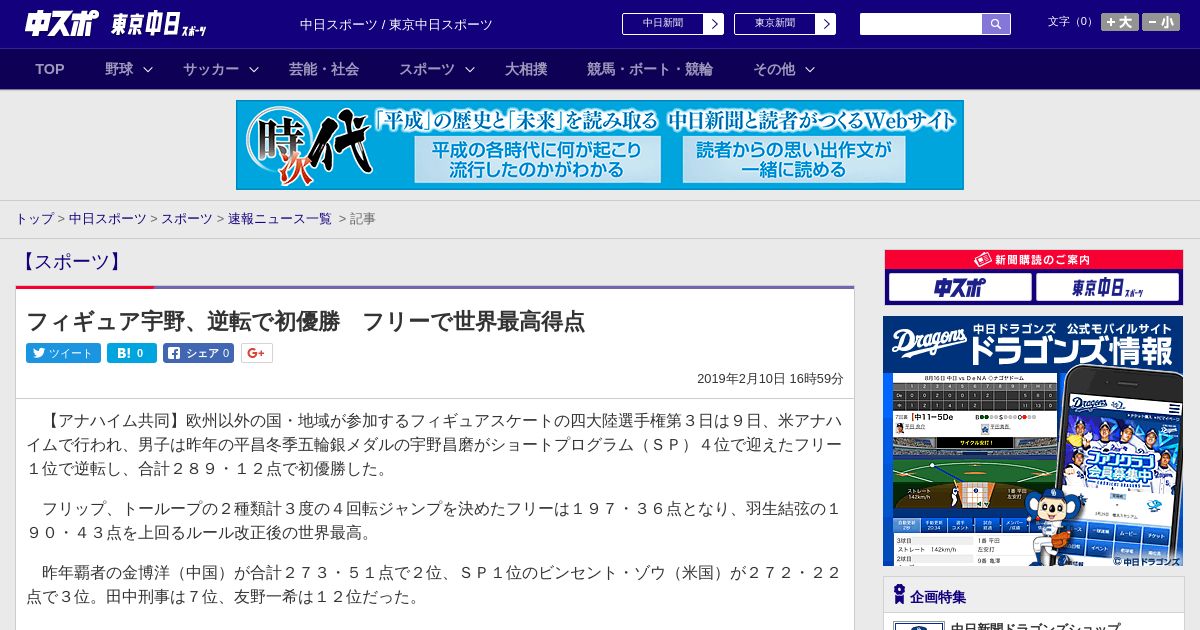Click the 企画特集 section heading

(x=938, y=597)
